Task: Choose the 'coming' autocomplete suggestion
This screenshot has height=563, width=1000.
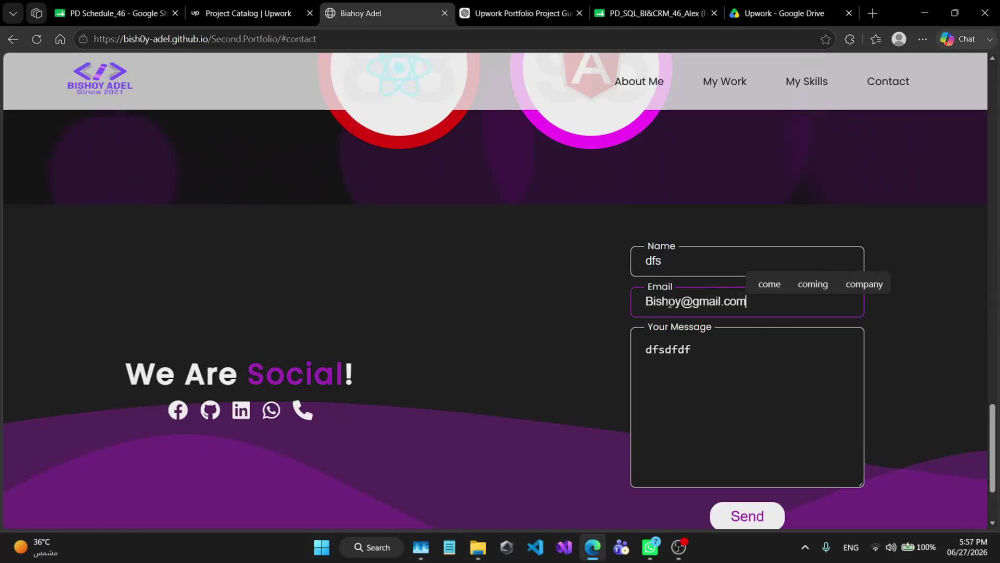Action: 812,284
